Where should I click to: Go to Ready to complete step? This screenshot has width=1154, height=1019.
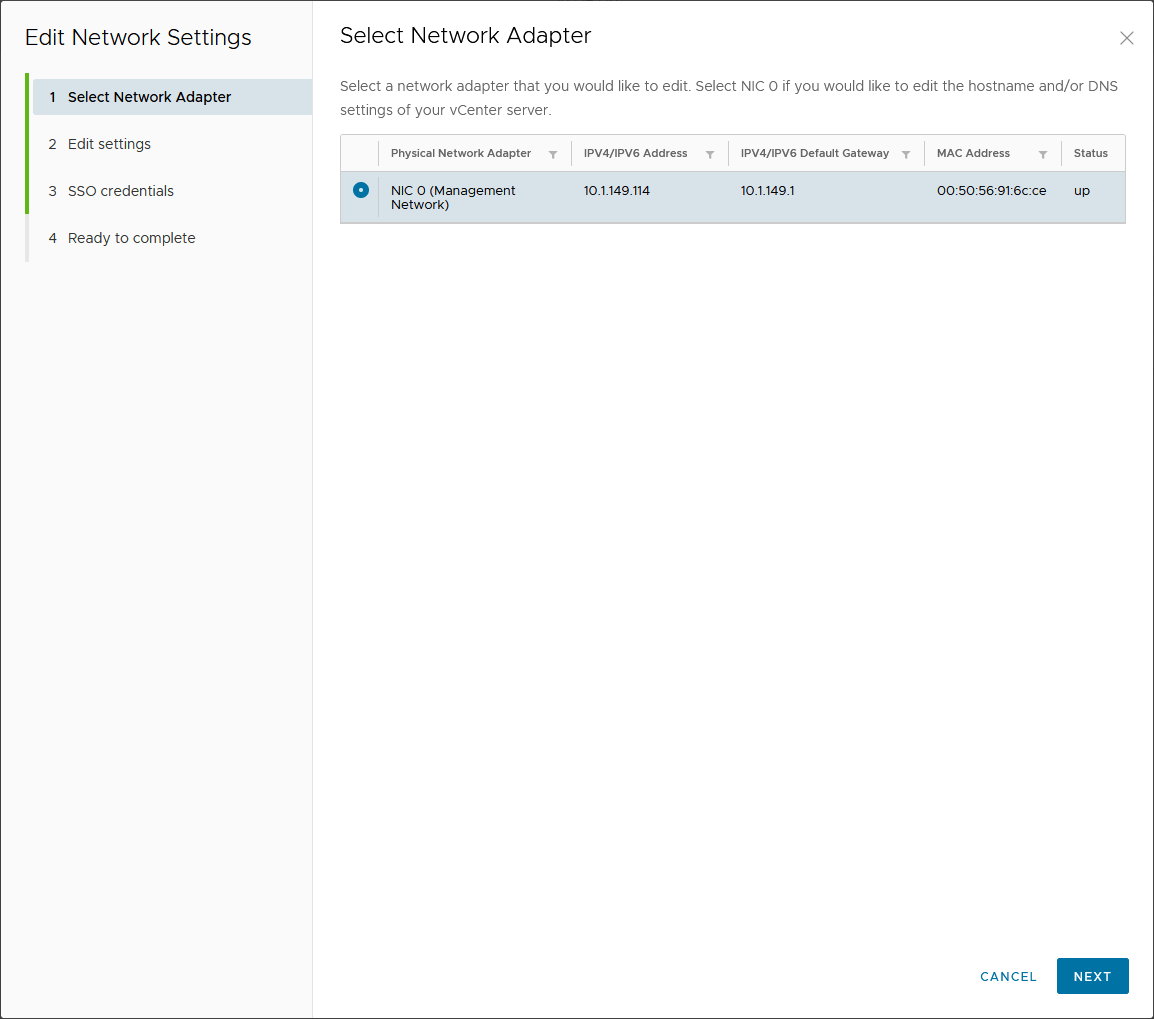[x=131, y=238]
